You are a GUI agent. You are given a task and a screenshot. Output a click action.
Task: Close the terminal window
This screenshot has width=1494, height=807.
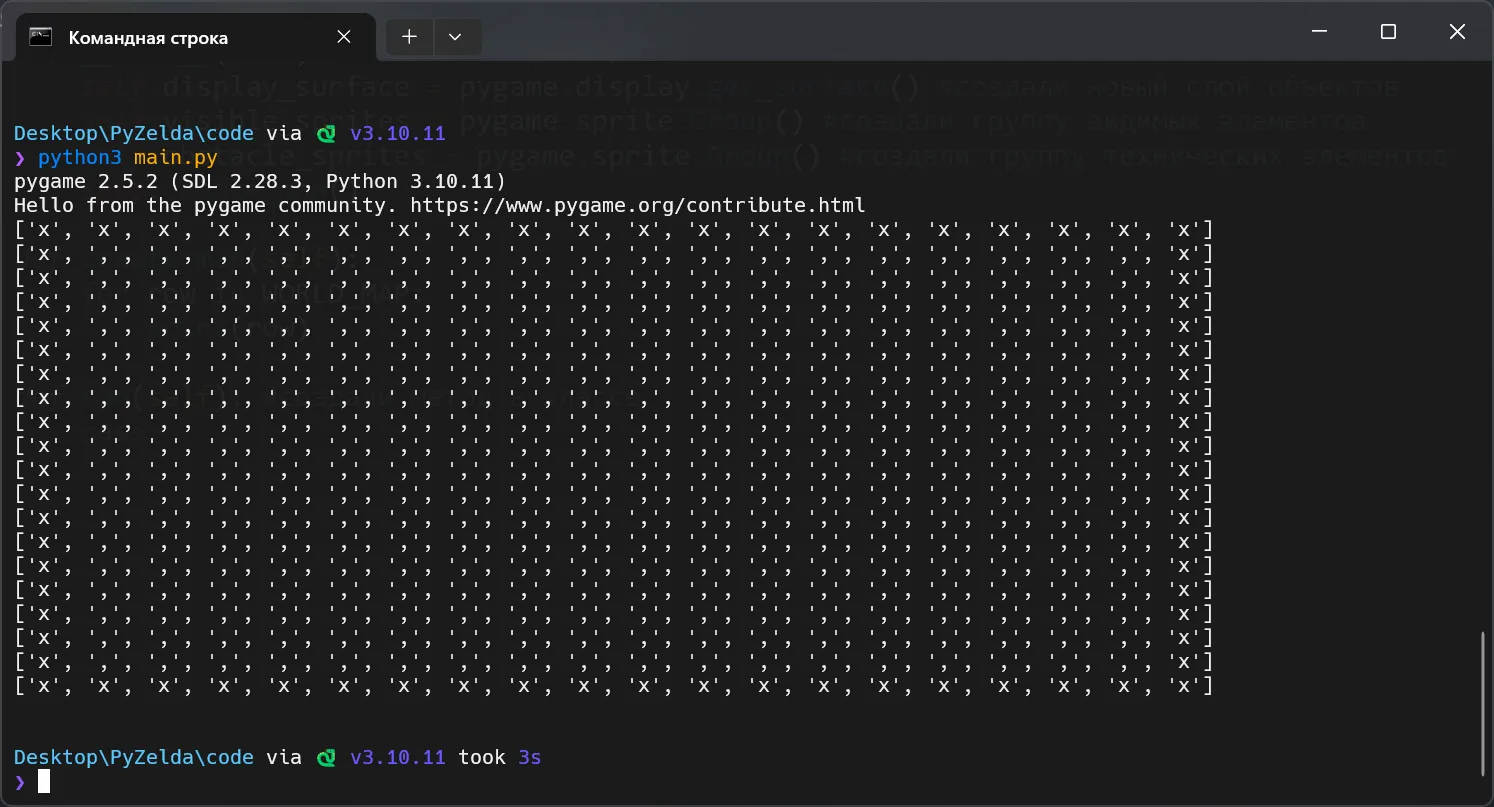coord(1457,32)
